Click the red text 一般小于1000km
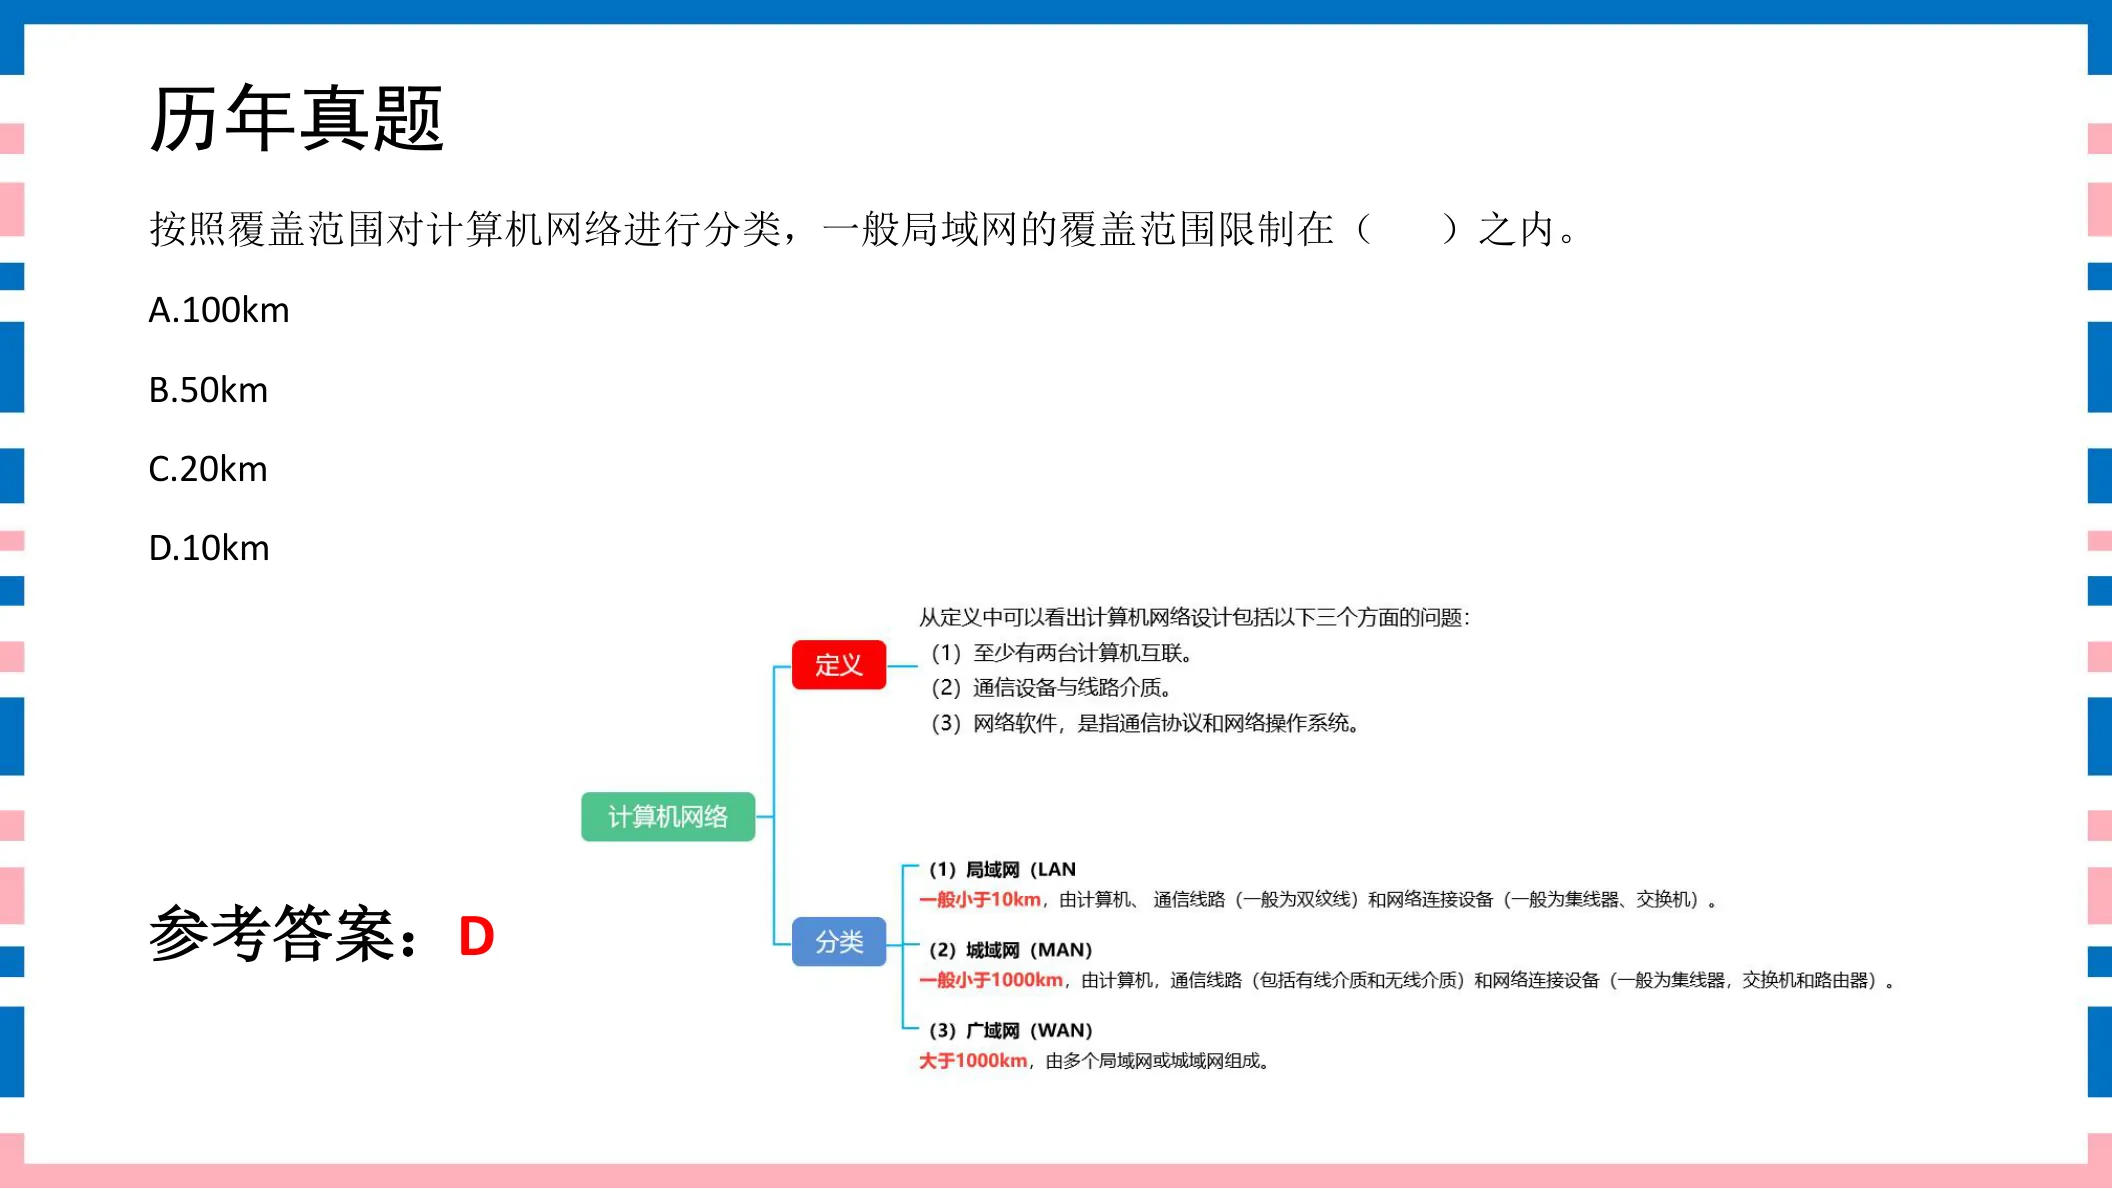The height and width of the screenshot is (1188, 2112). point(991,980)
